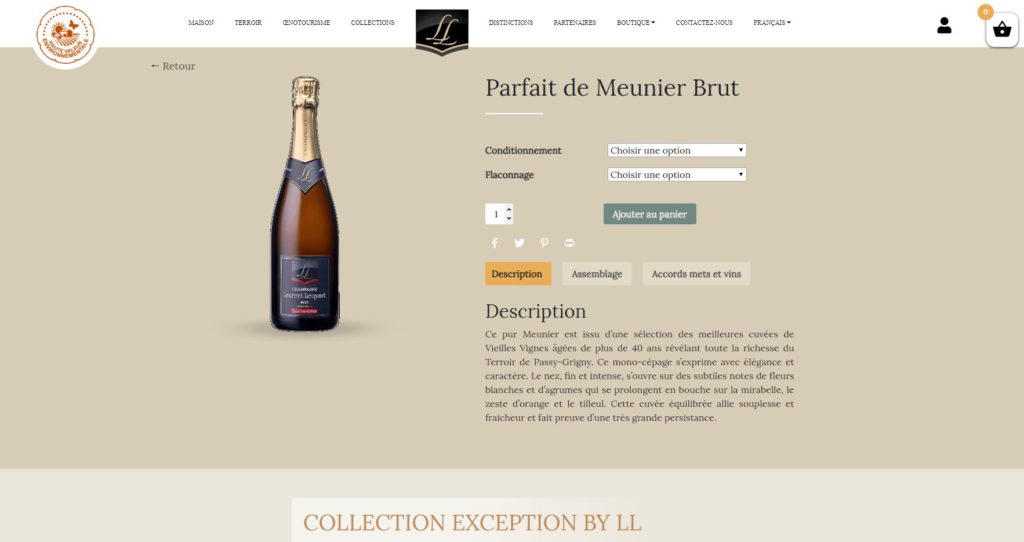Click the champagne bottle product image
The width and height of the screenshot is (1024, 542).
click(x=305, y=204)
